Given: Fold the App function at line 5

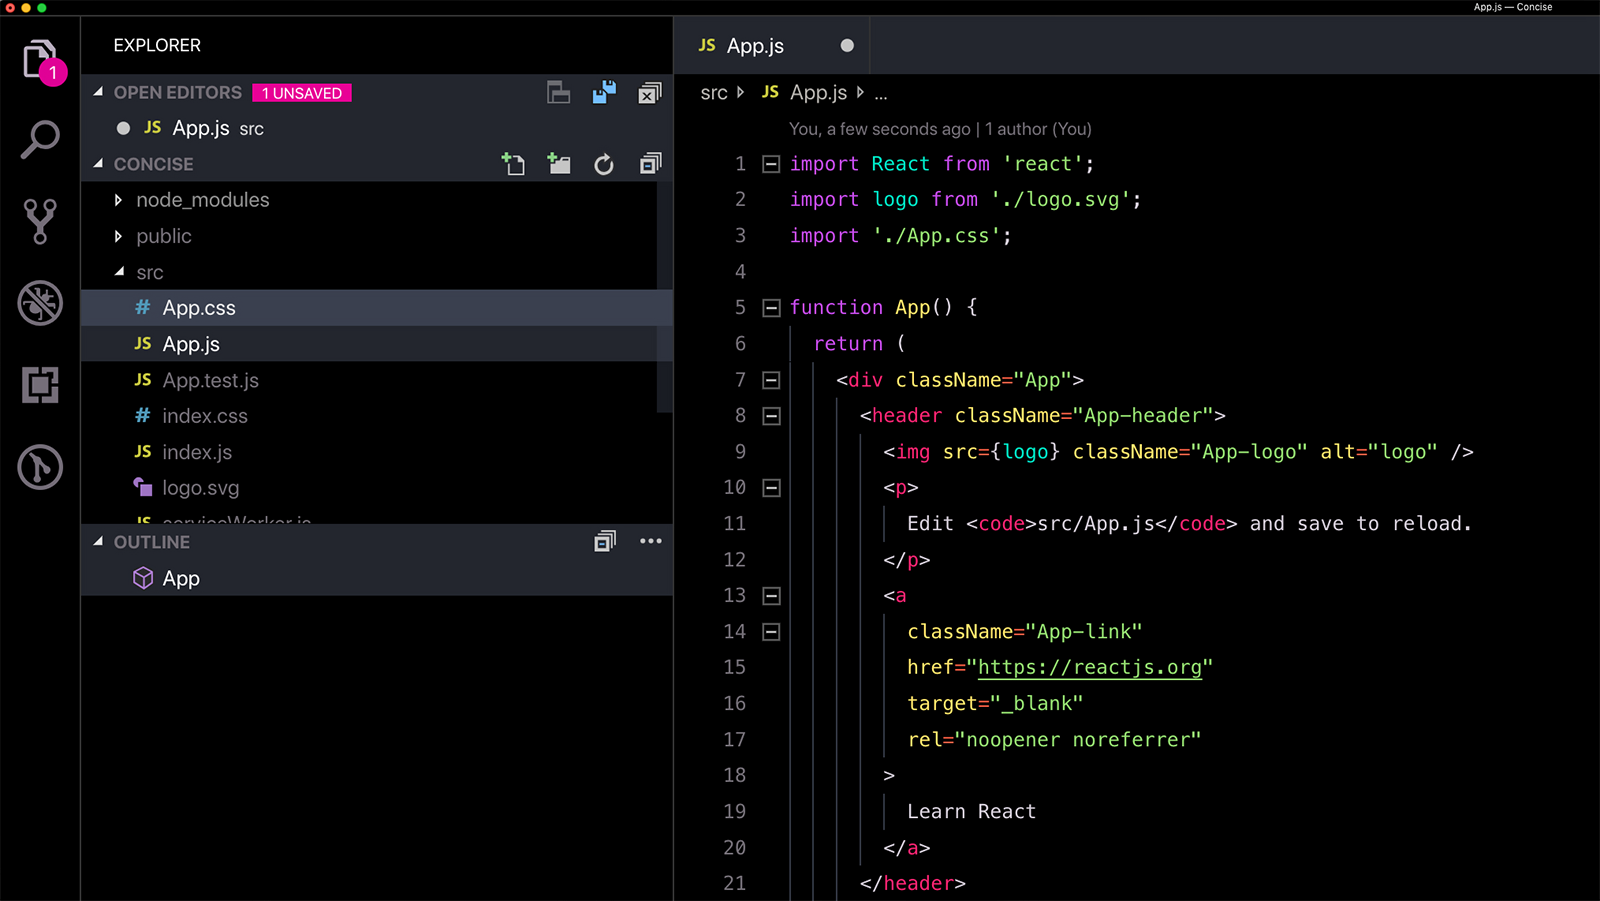Looking at the screenshot, I should point(770,307).
